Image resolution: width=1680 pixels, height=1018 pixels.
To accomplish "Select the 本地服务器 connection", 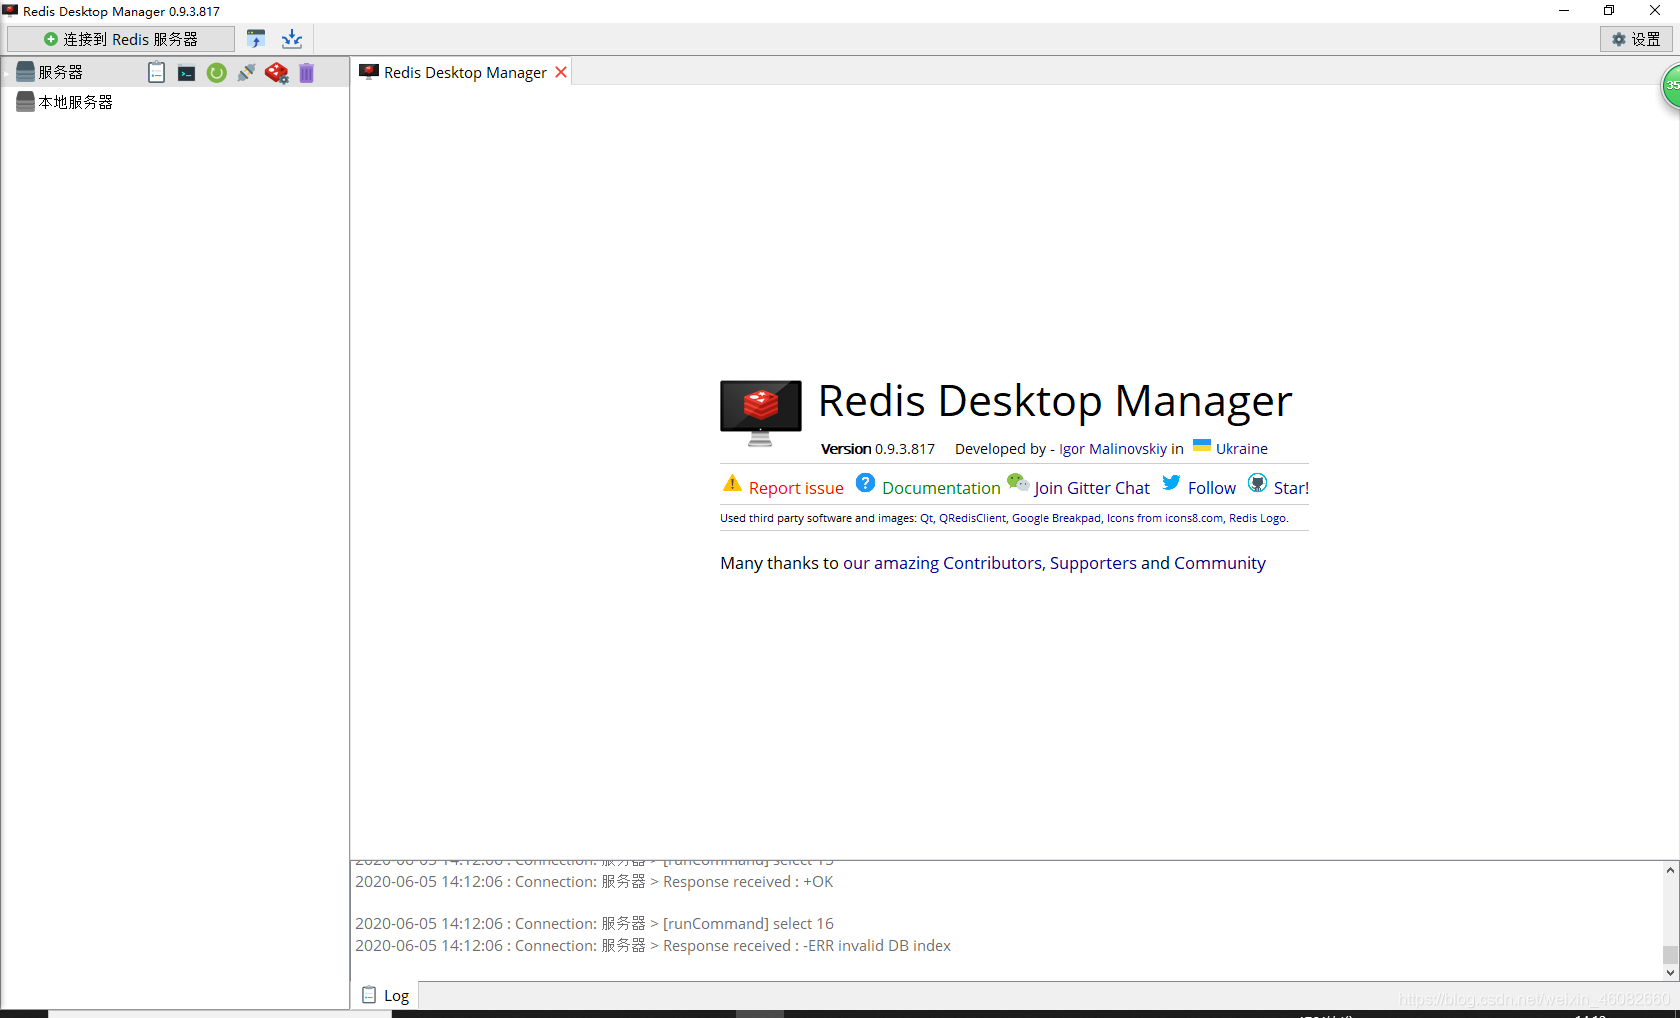I will coord(175,102).
